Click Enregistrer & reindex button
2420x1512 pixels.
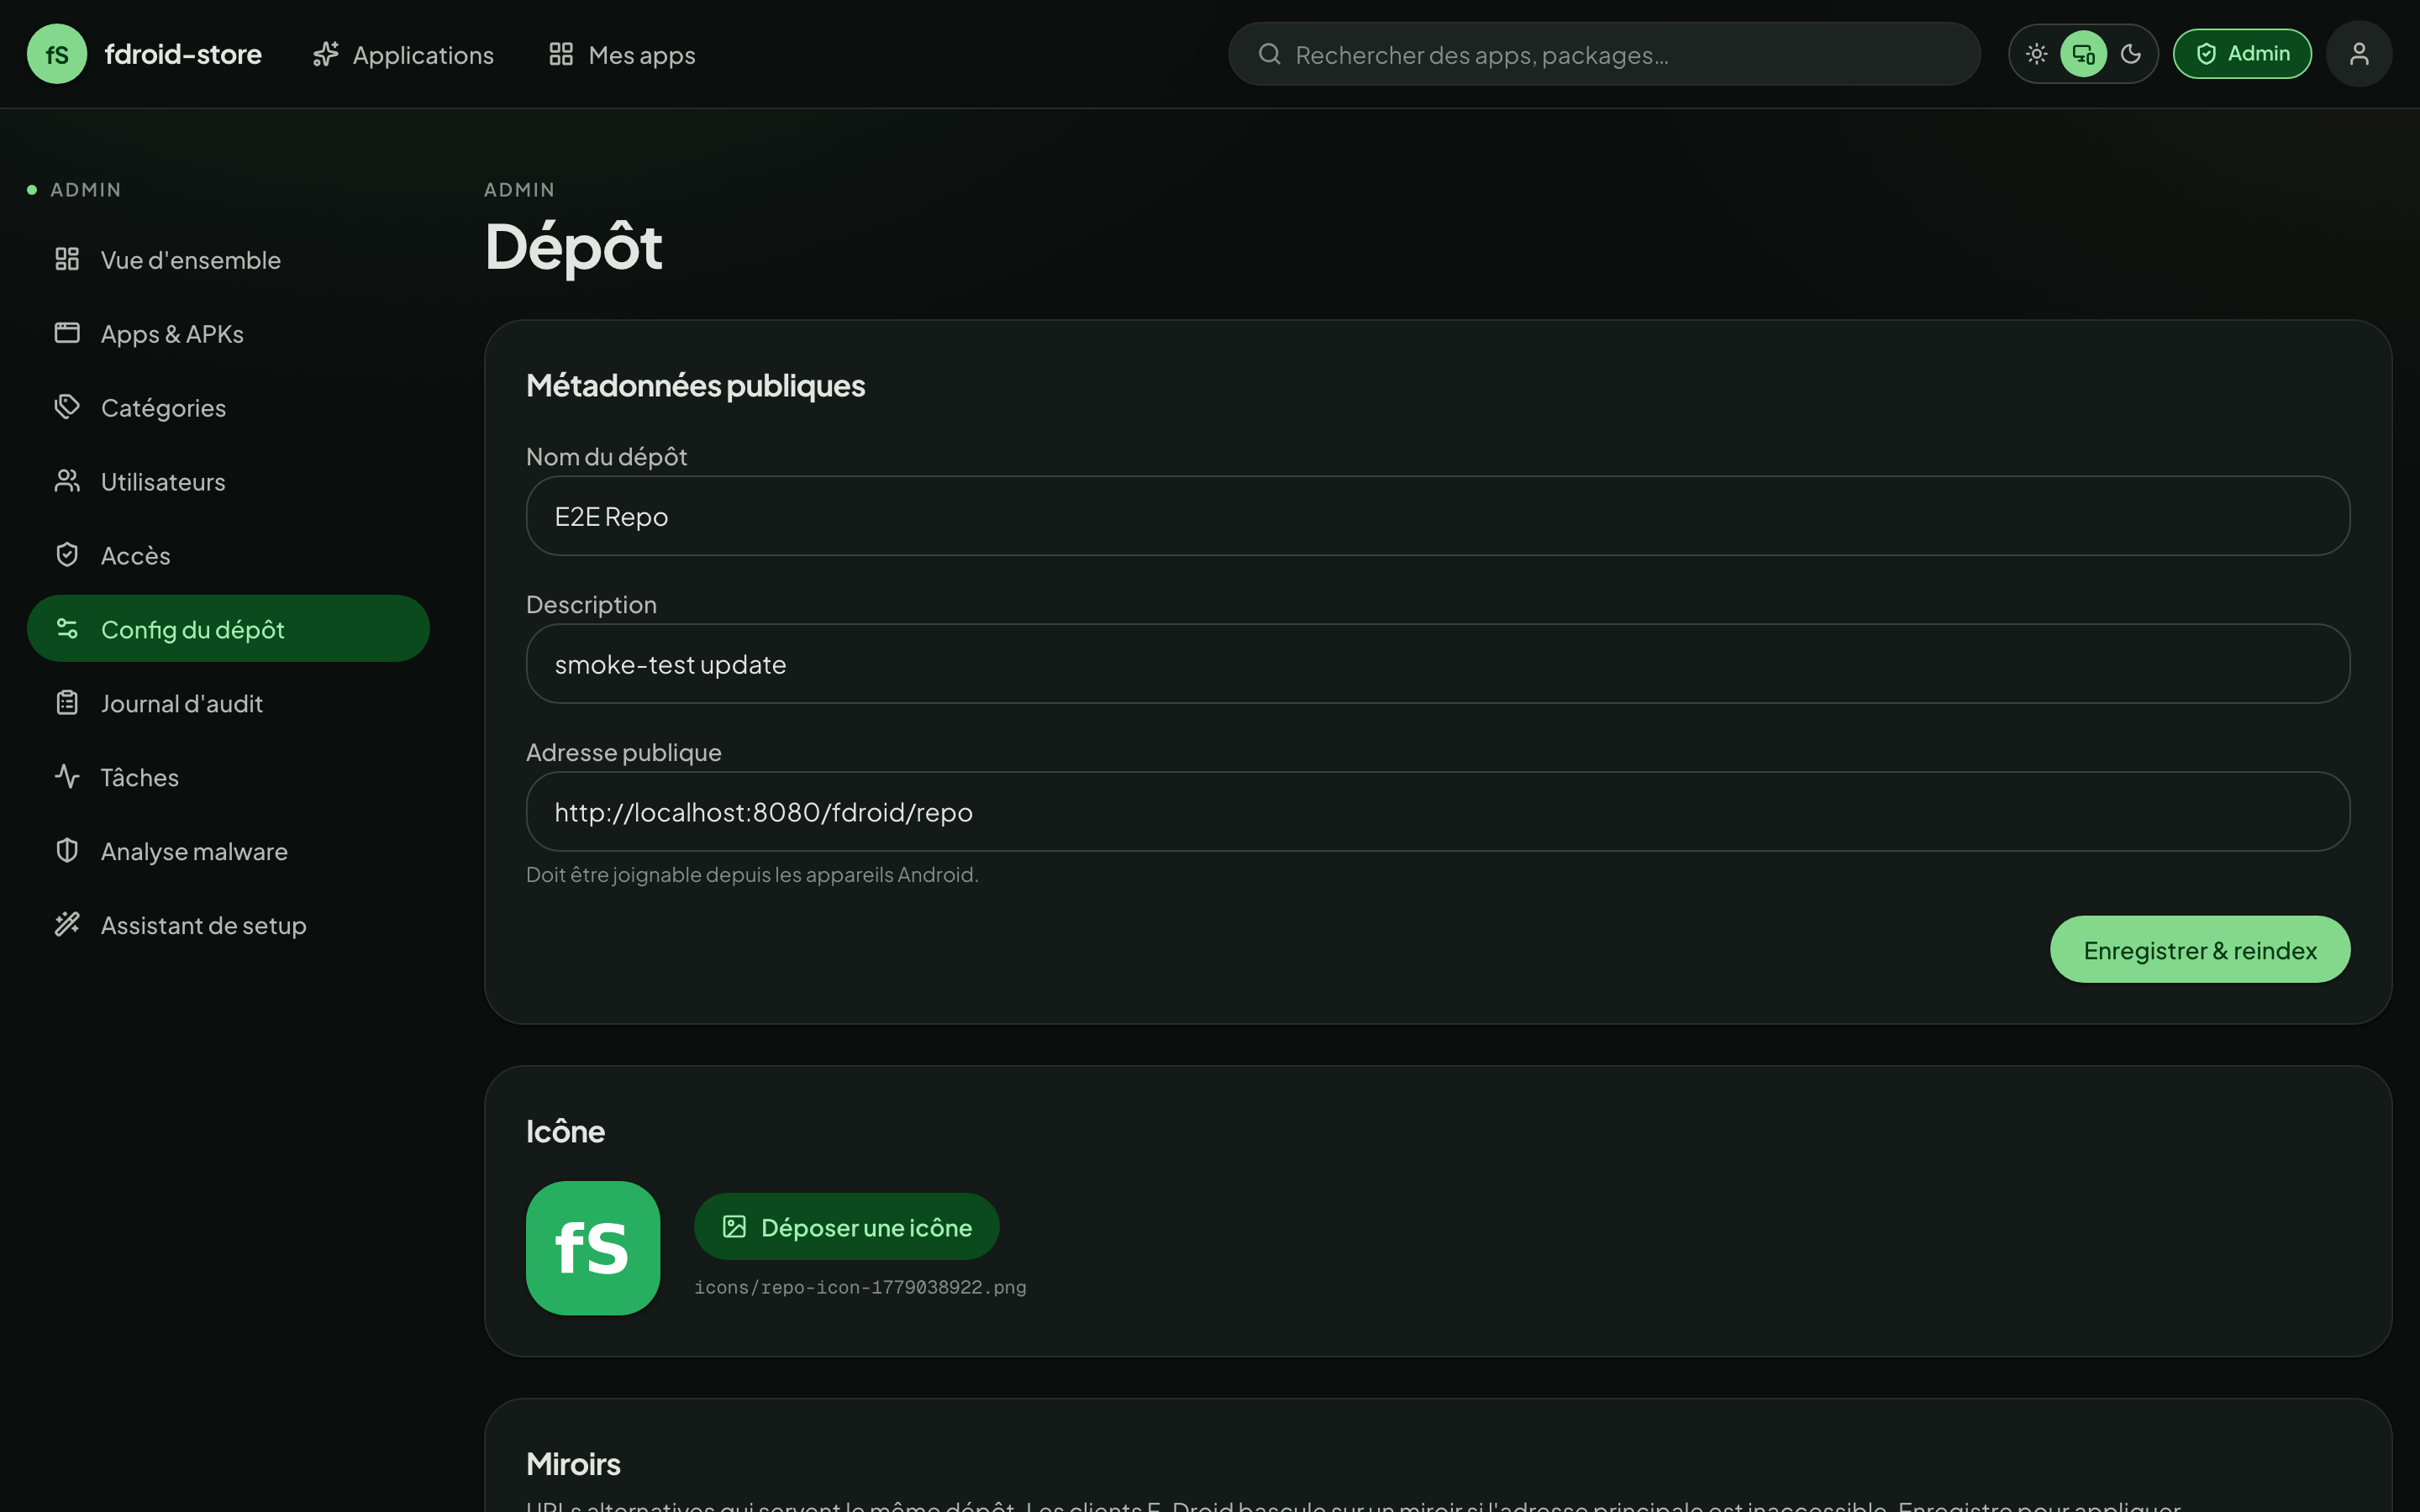coord(2200,950)
